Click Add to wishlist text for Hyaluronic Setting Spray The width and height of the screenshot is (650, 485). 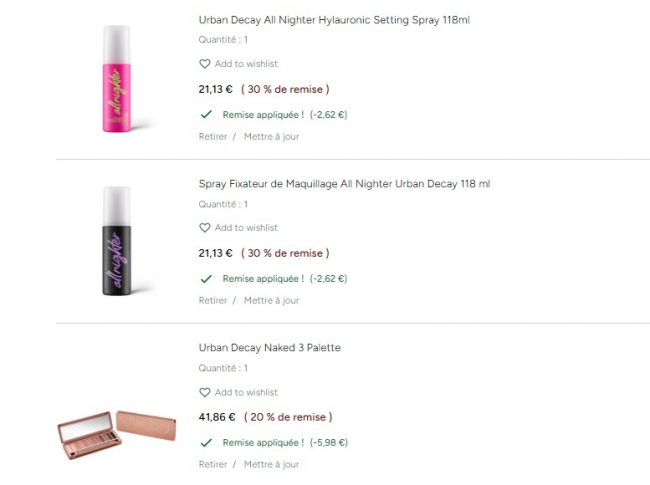click(246, 64)
